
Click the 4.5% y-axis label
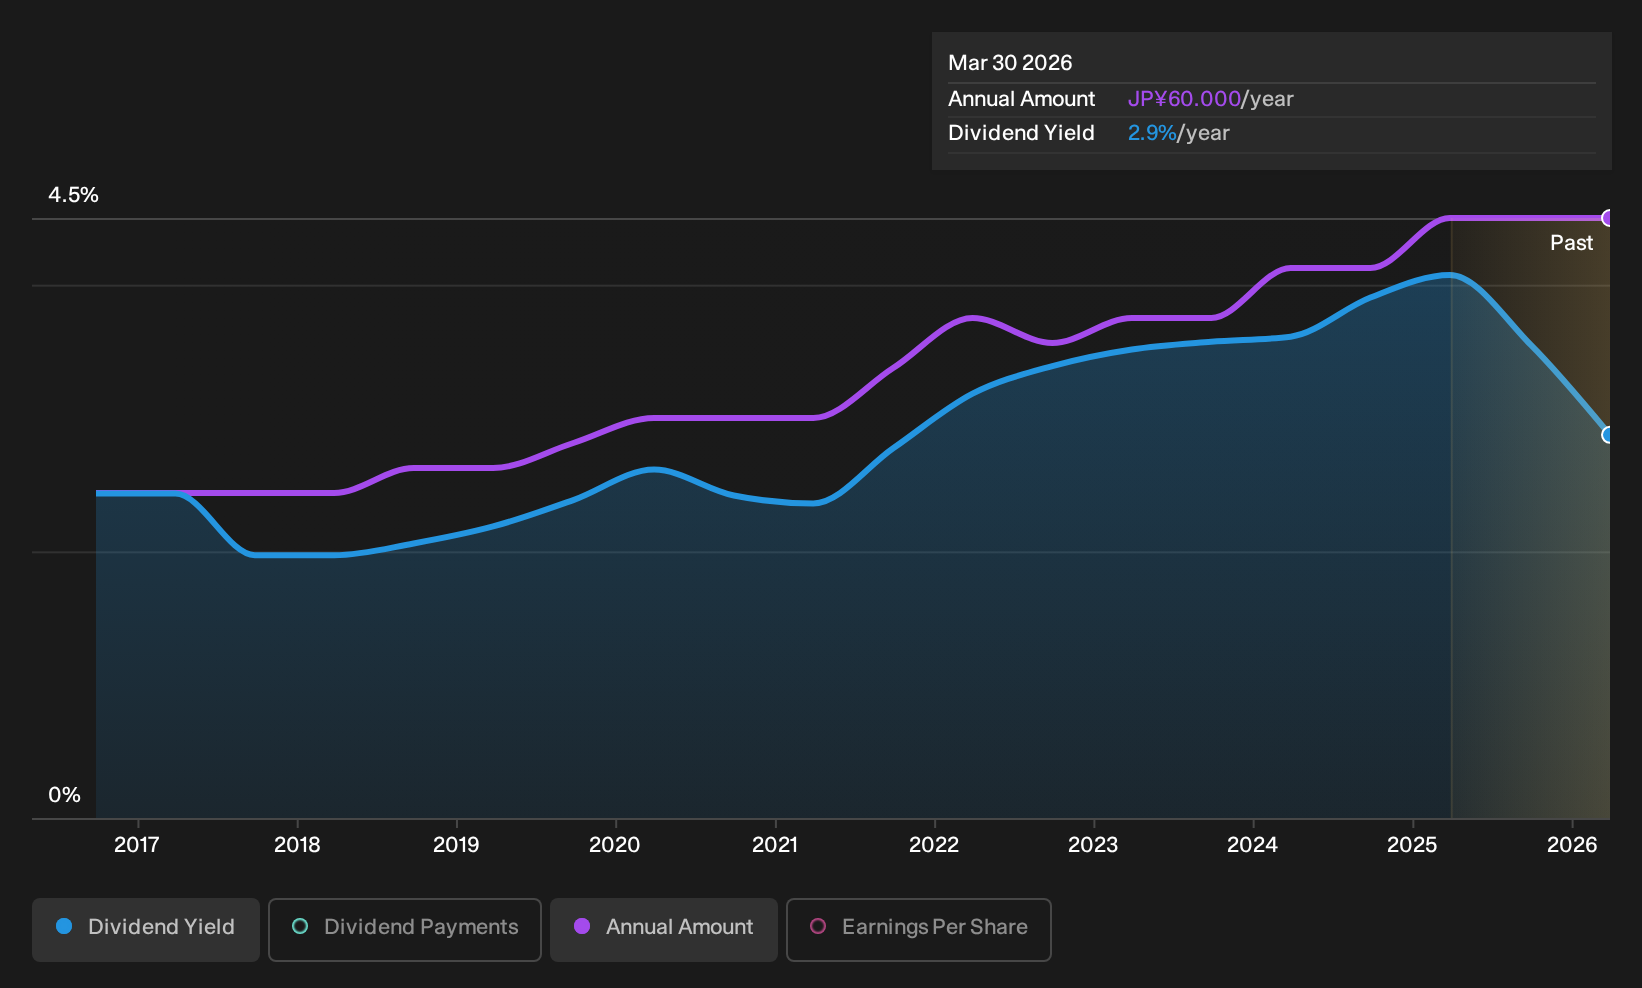(73, 195)
